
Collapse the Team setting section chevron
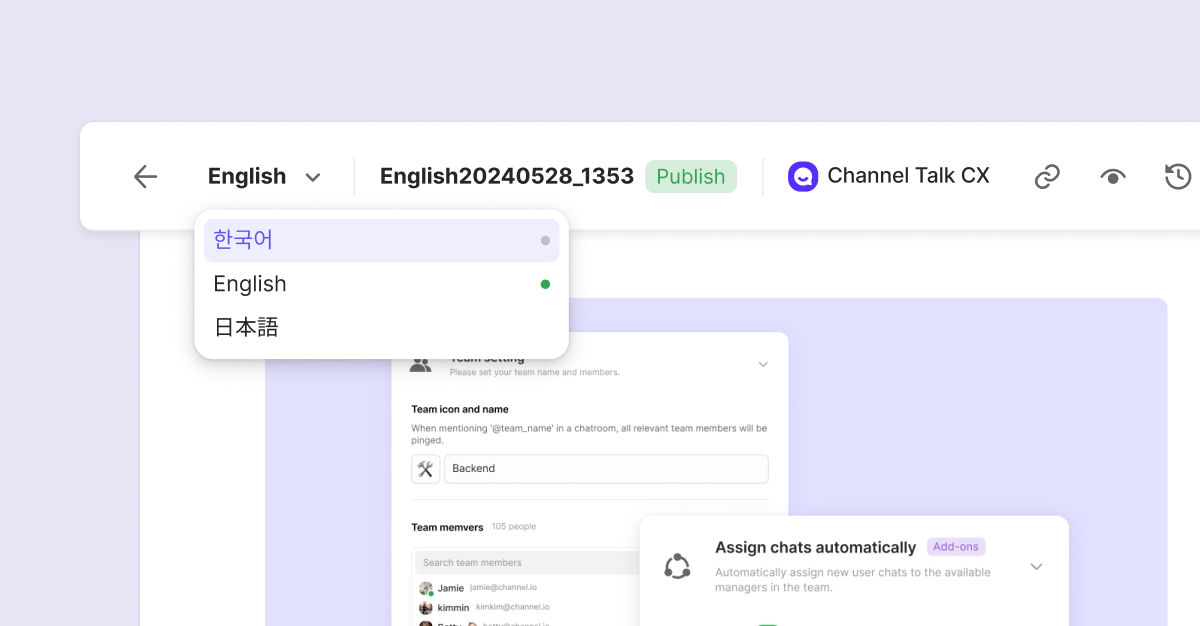point(763,365)
